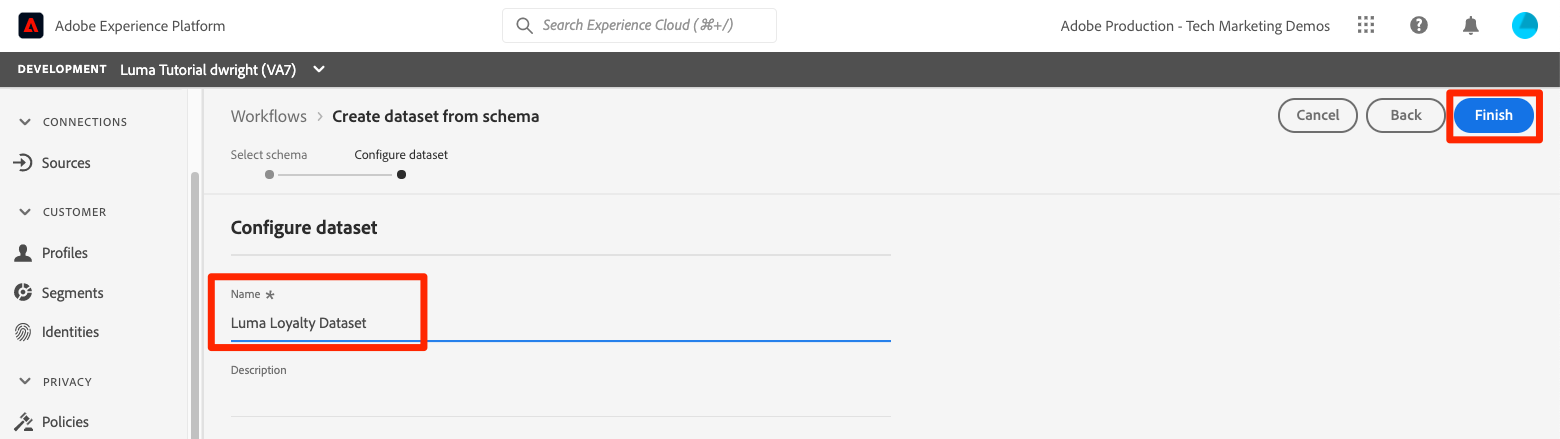Navigate to Identities in the sidebar
The height and width of the screenshot is (439, 1560).
[70, 332]
